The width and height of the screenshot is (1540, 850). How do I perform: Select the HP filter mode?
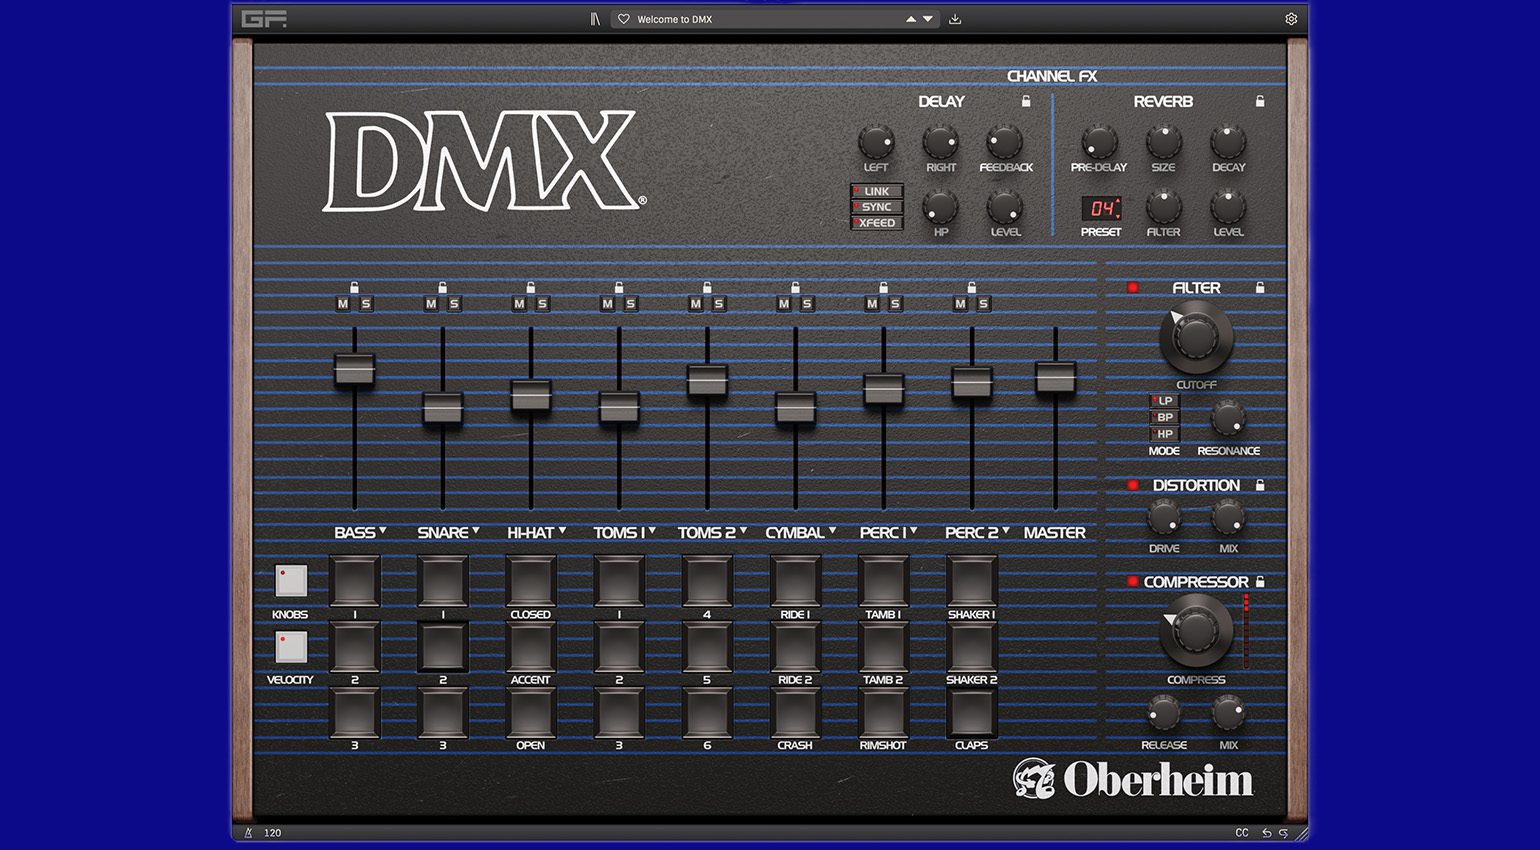pos(1163,433)
